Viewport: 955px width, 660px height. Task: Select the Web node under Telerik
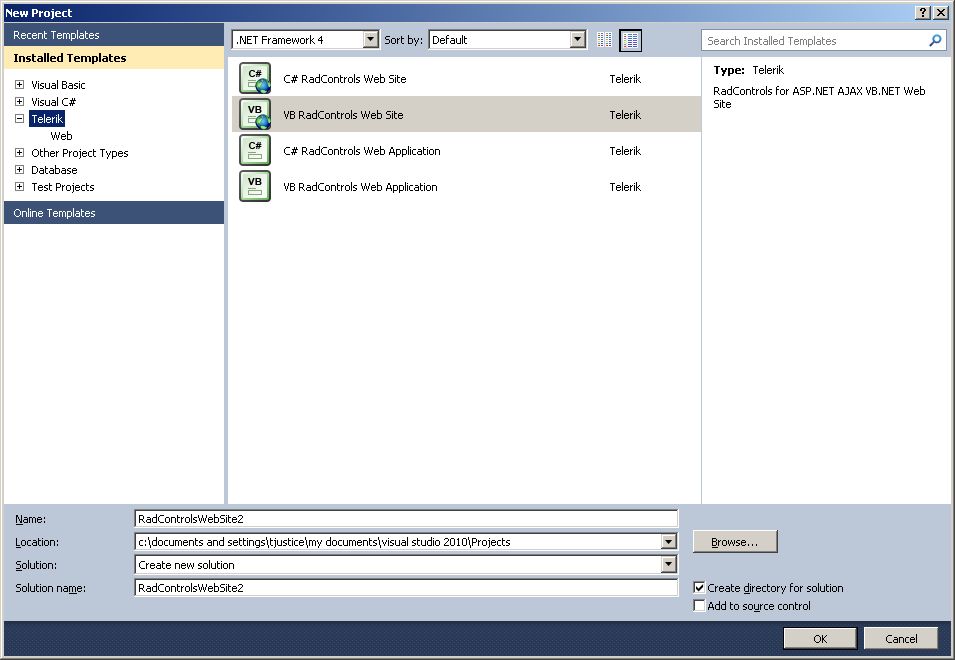tap(61, 136)
